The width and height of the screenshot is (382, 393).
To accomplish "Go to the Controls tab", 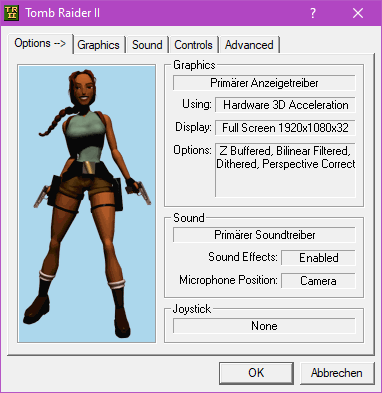I will pos(193,45).
